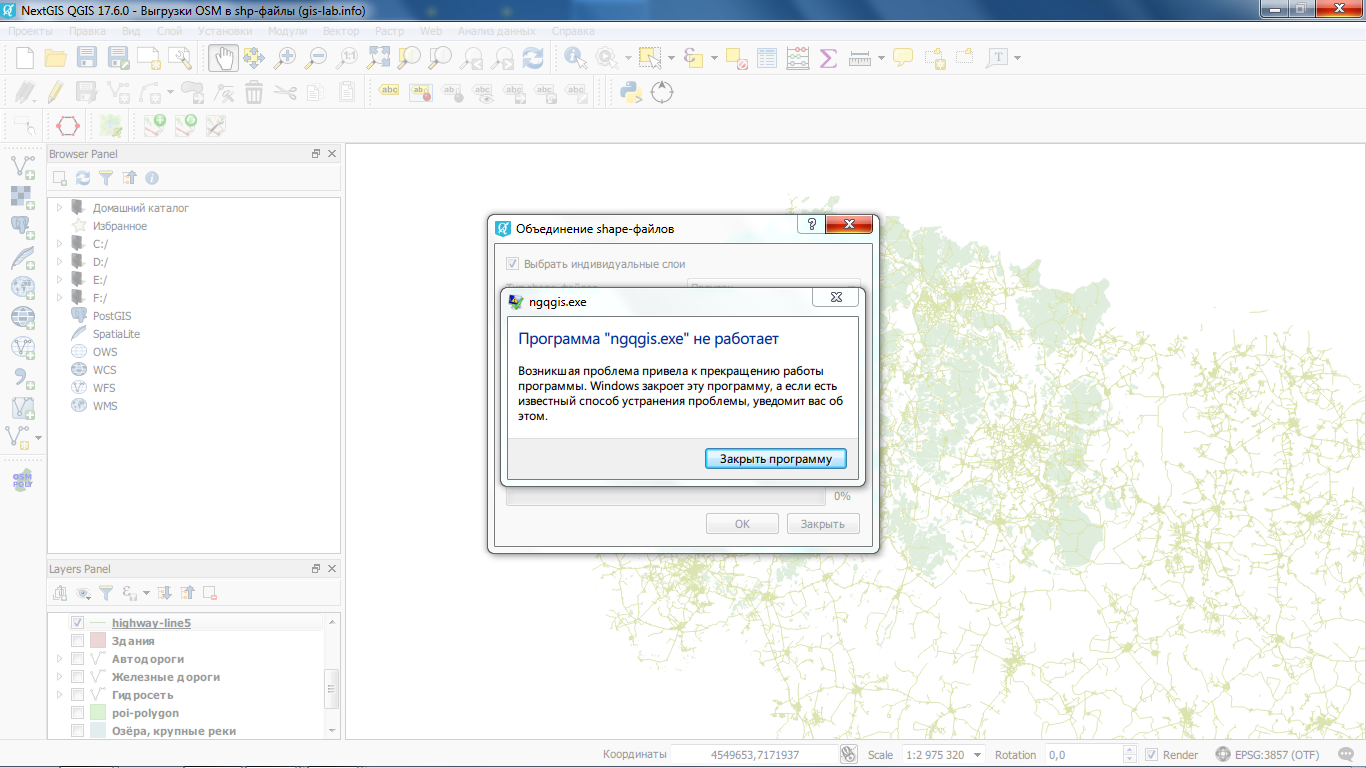Activate the Identify Features tool
The width and height of the screenshot is (1366, 768).
(575, 58)
